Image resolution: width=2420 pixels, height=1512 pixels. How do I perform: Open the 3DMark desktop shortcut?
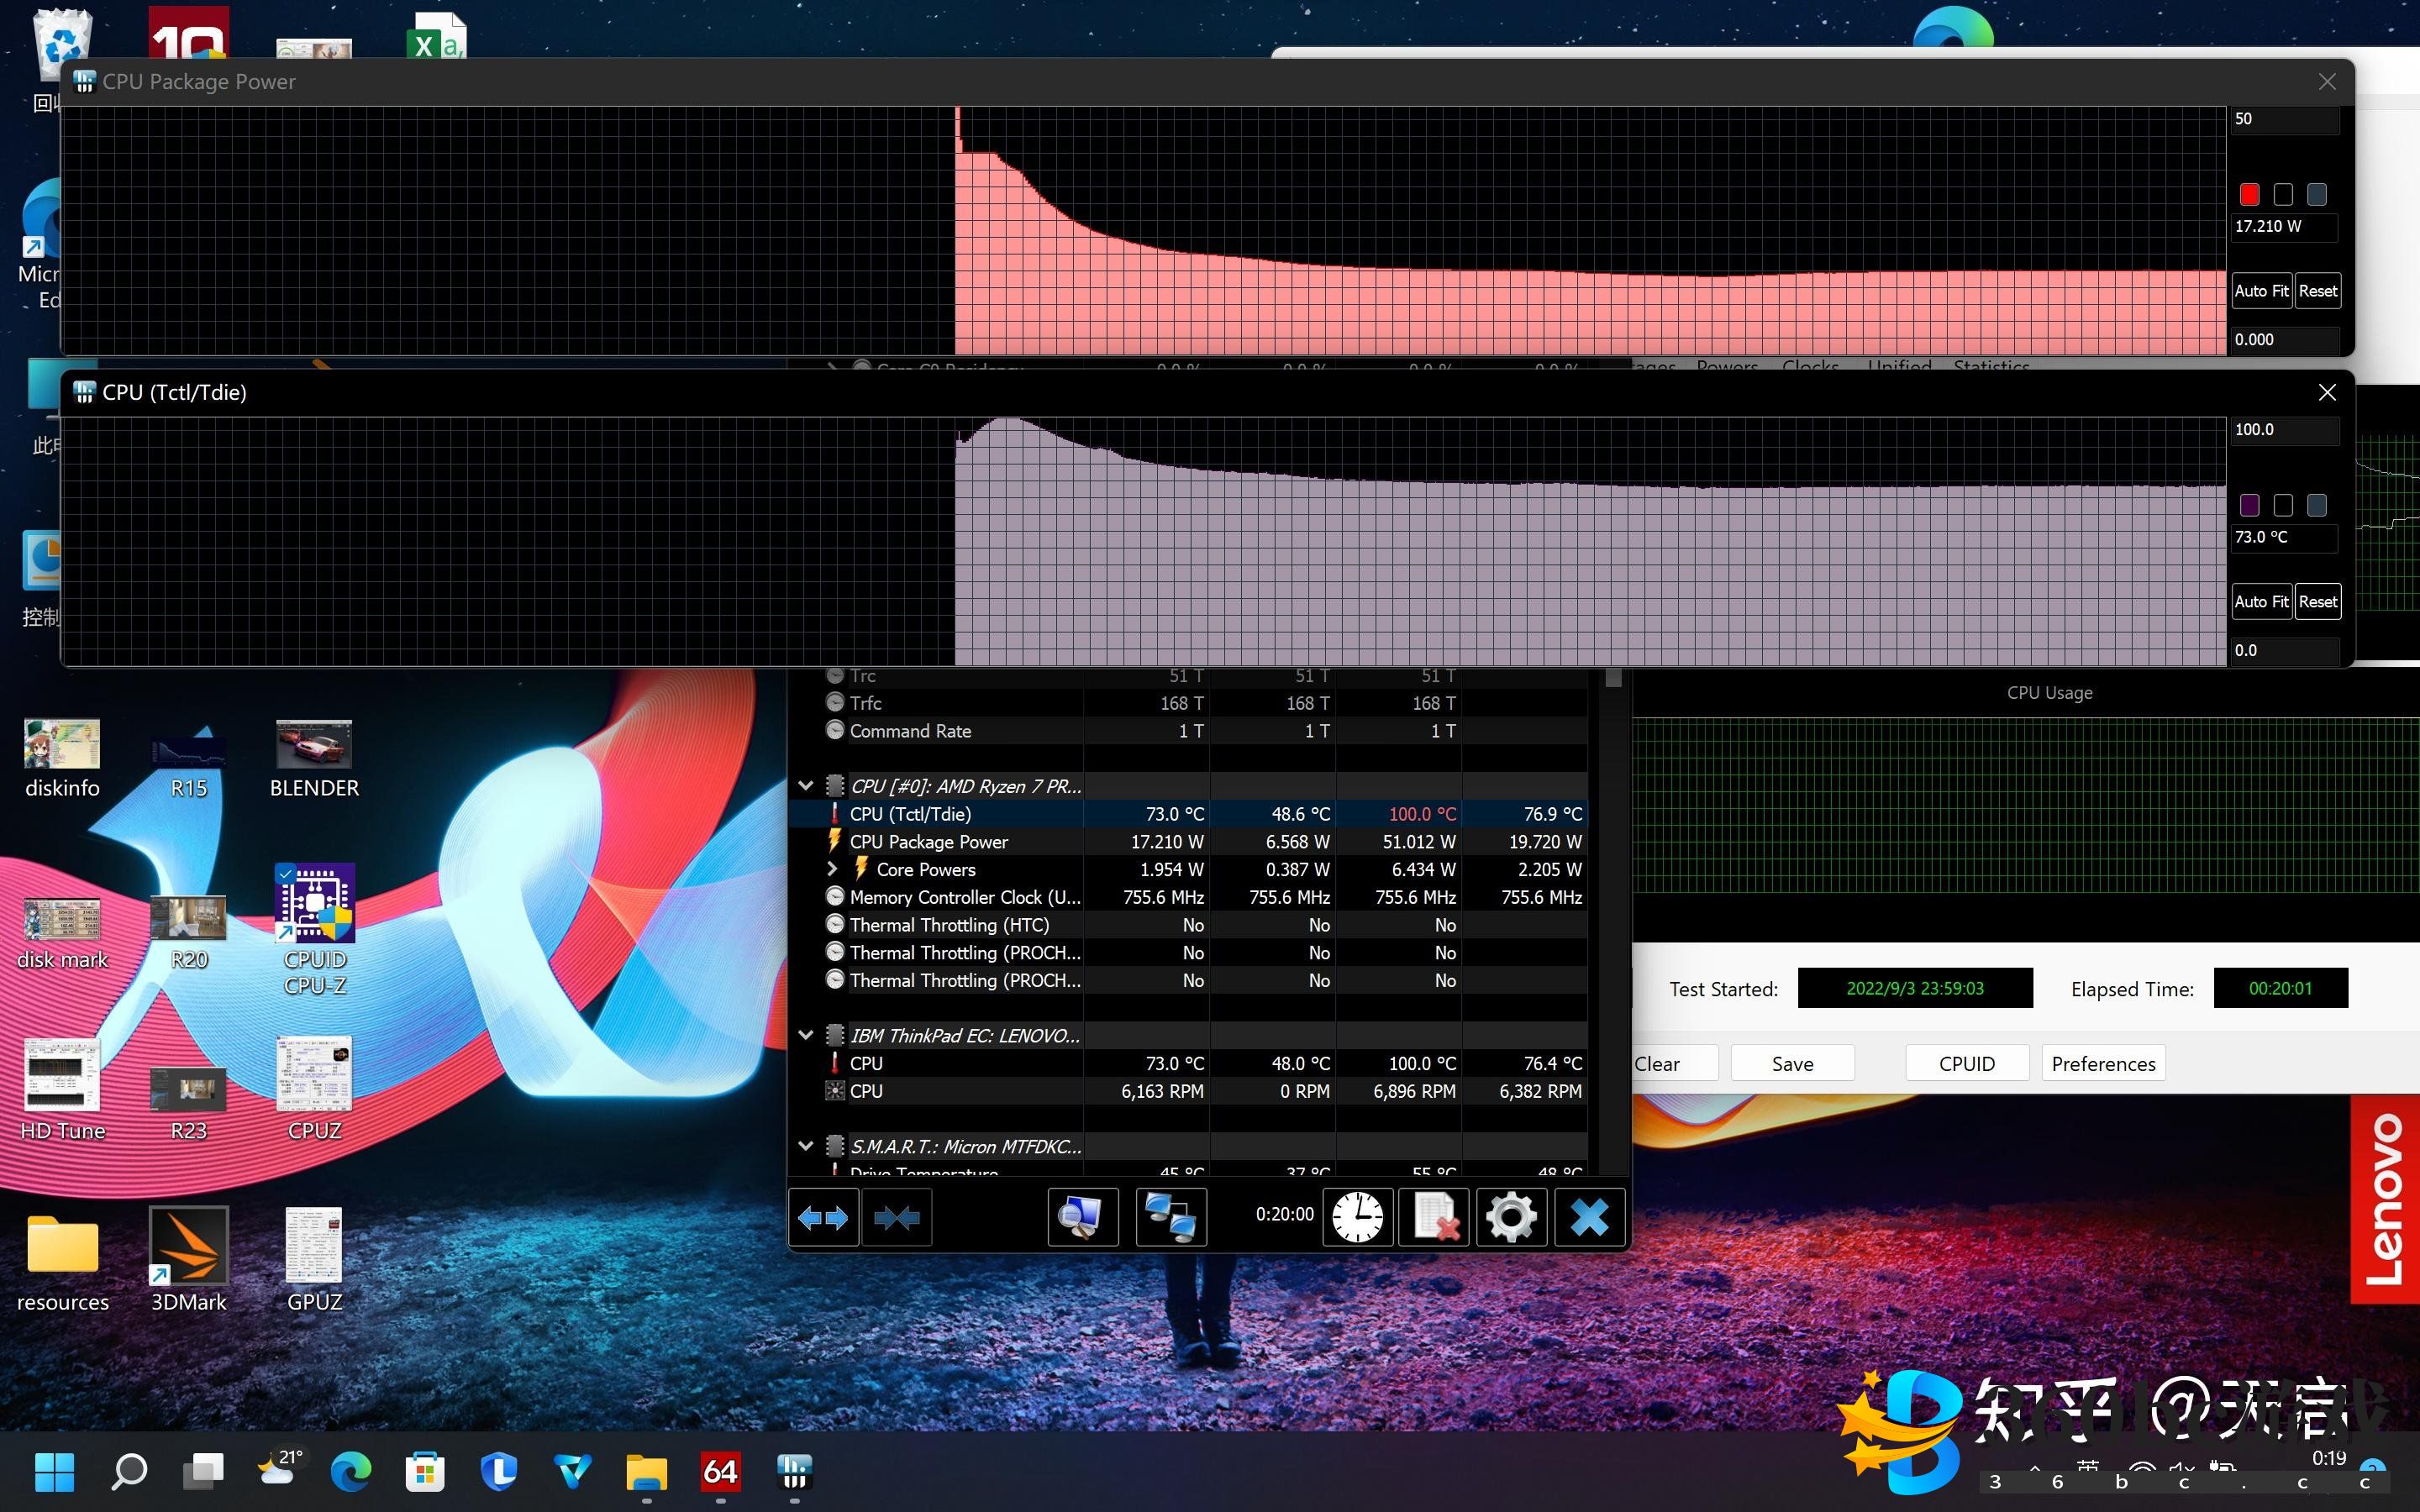coord(188,1247)
